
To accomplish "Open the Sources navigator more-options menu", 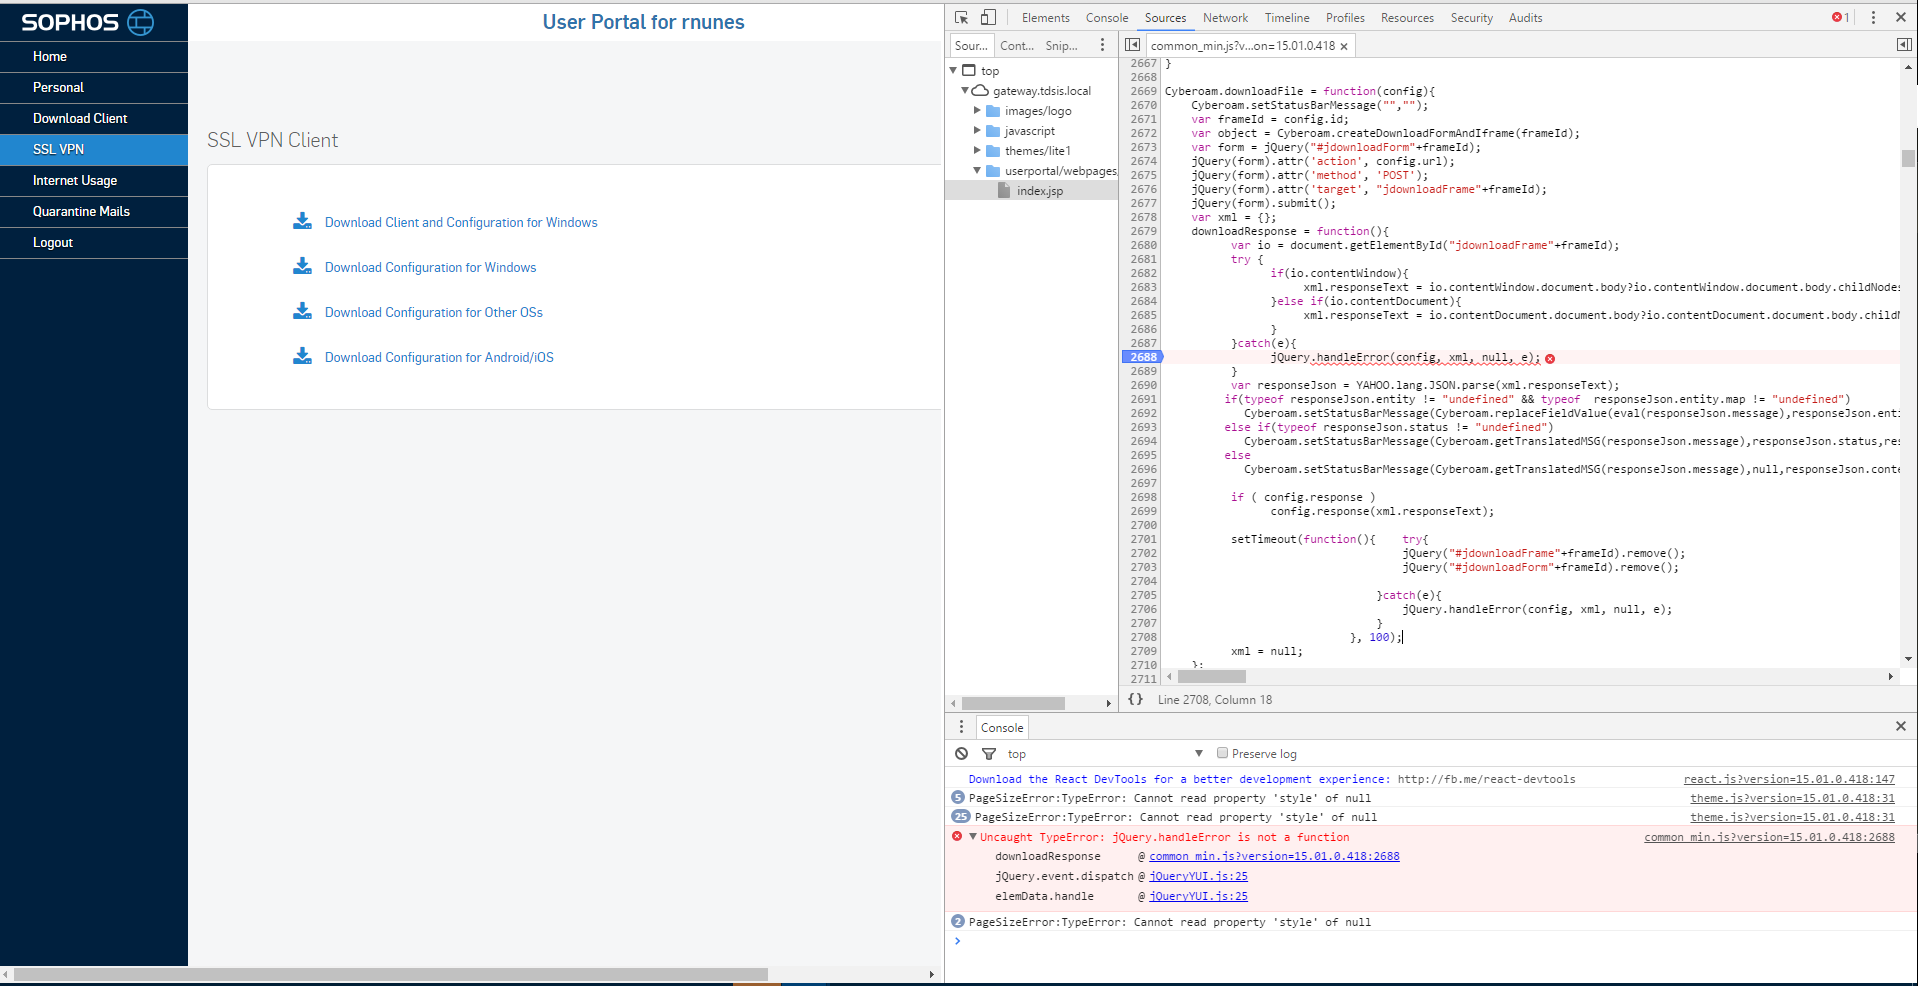I will click(x=1102, y=45).
